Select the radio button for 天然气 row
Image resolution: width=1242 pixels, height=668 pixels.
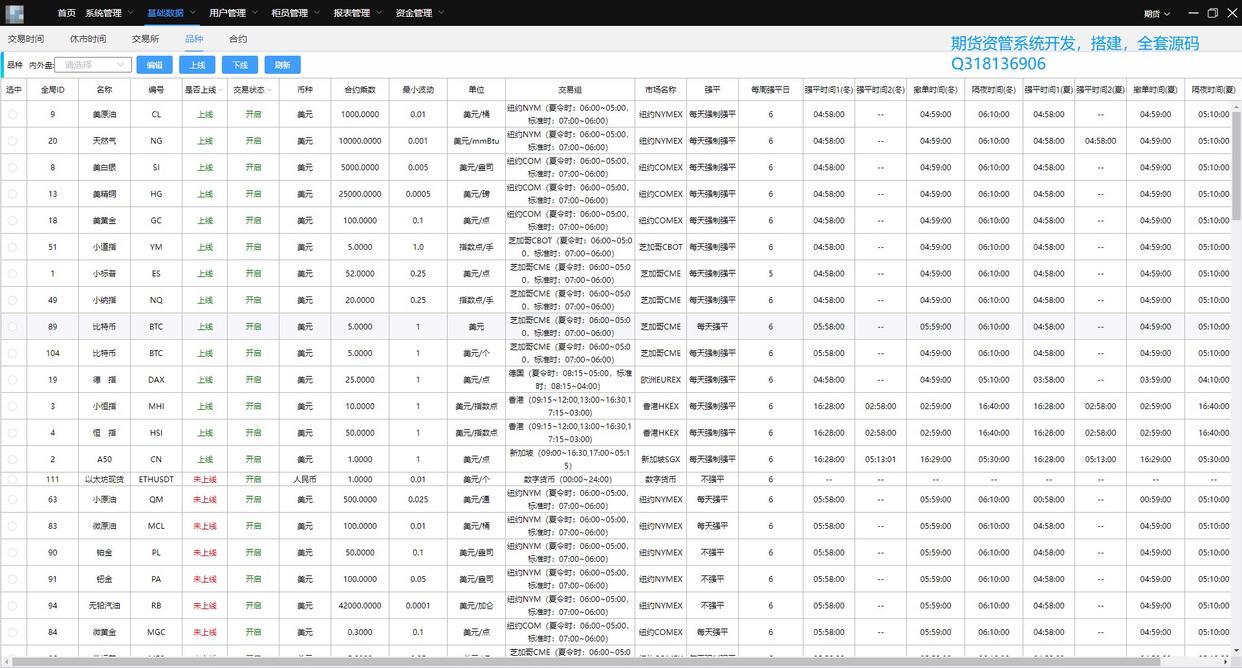click(13, 141)
